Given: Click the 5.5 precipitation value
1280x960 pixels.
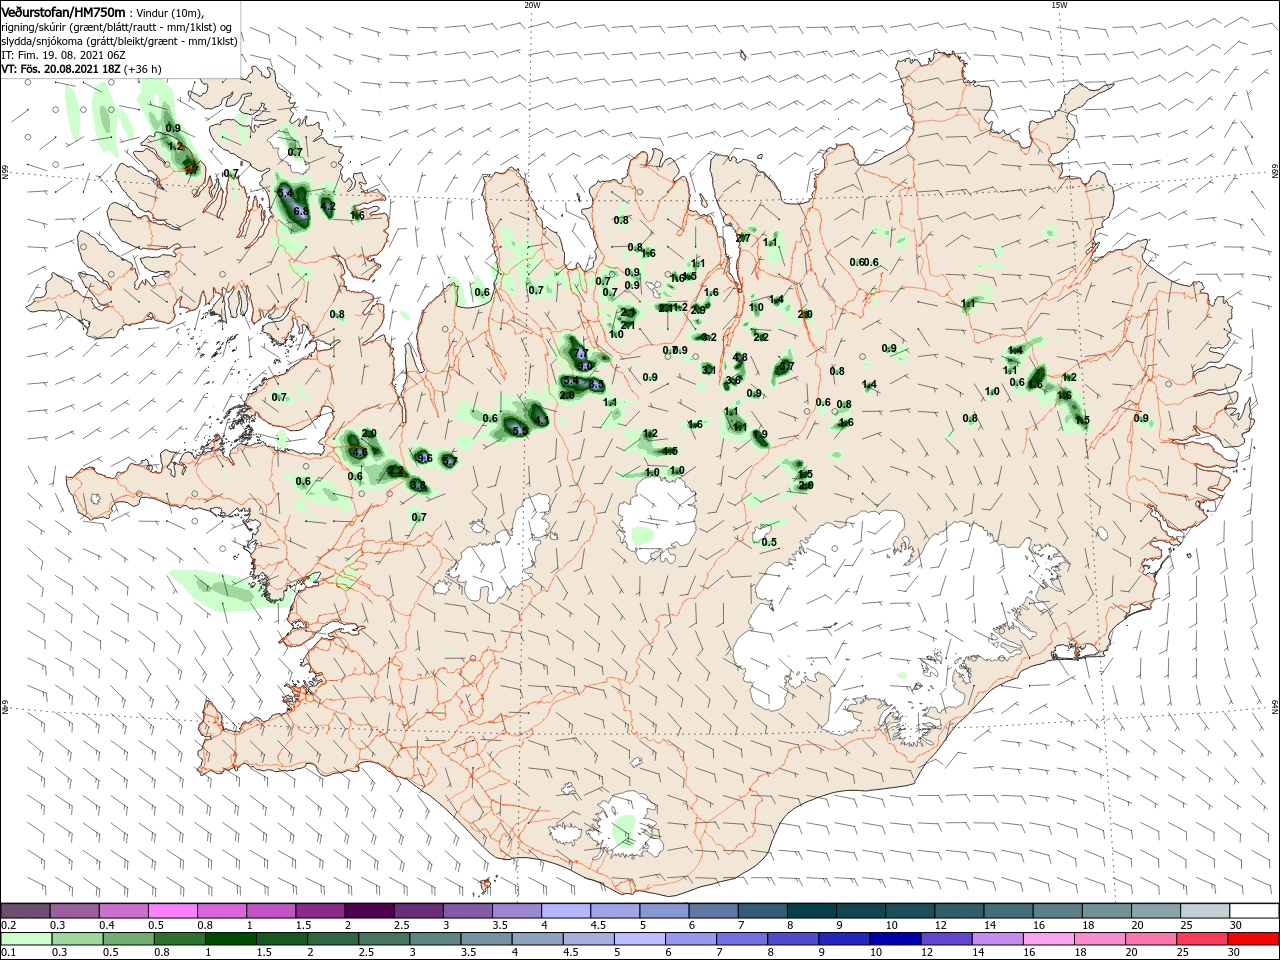Looking at the screenshot, I should (x=520, y=430).
